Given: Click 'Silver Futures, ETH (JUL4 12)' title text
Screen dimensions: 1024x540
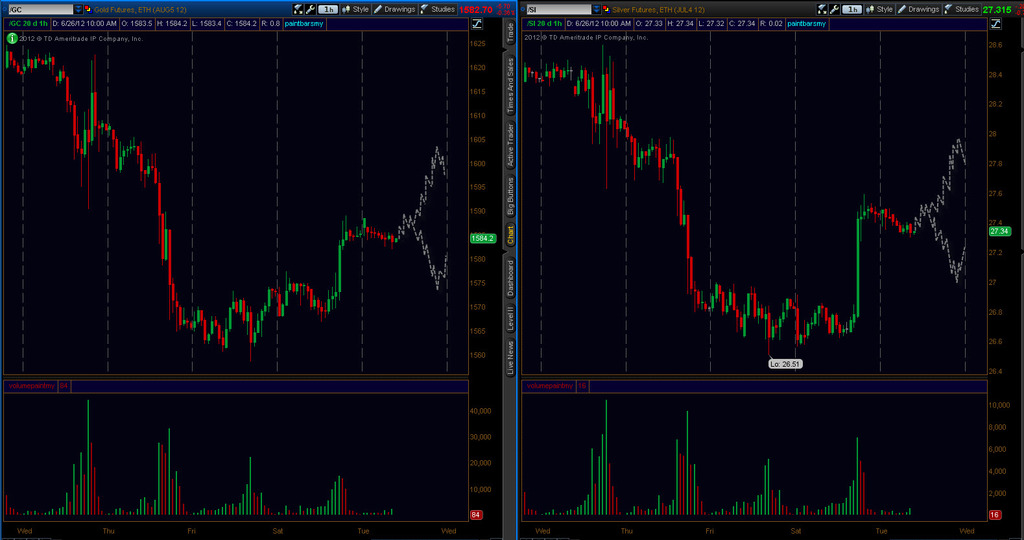Looking at the screenshot, I should point(658,10).
